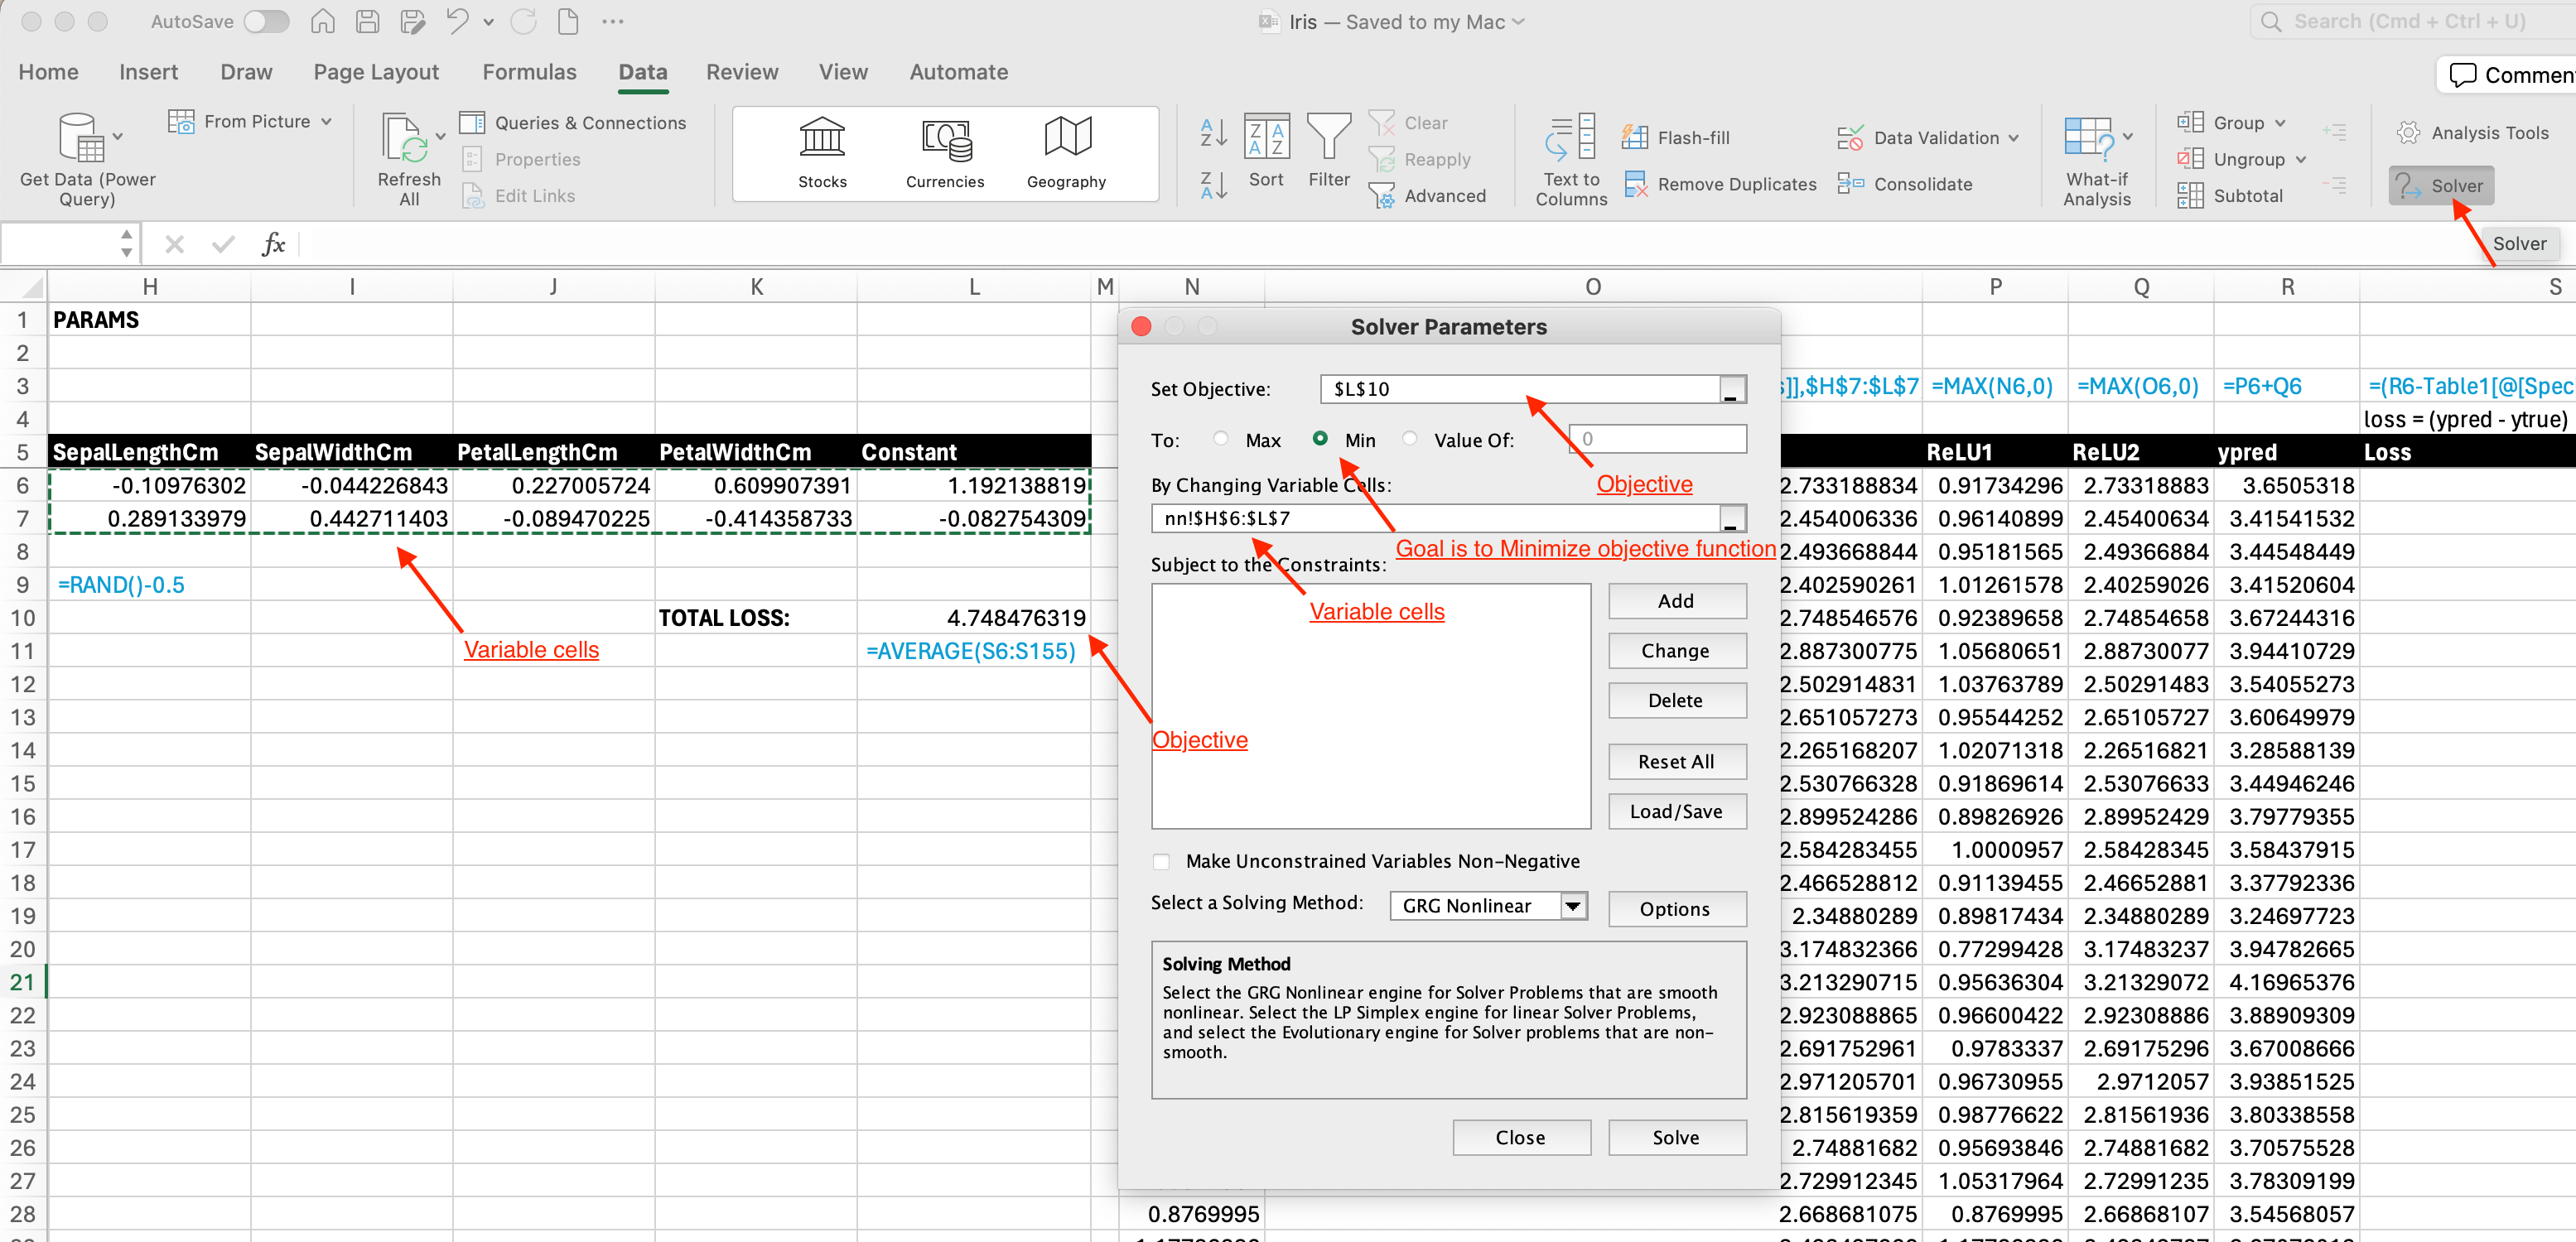Click the name box stepper arrows

pos(126,244)
